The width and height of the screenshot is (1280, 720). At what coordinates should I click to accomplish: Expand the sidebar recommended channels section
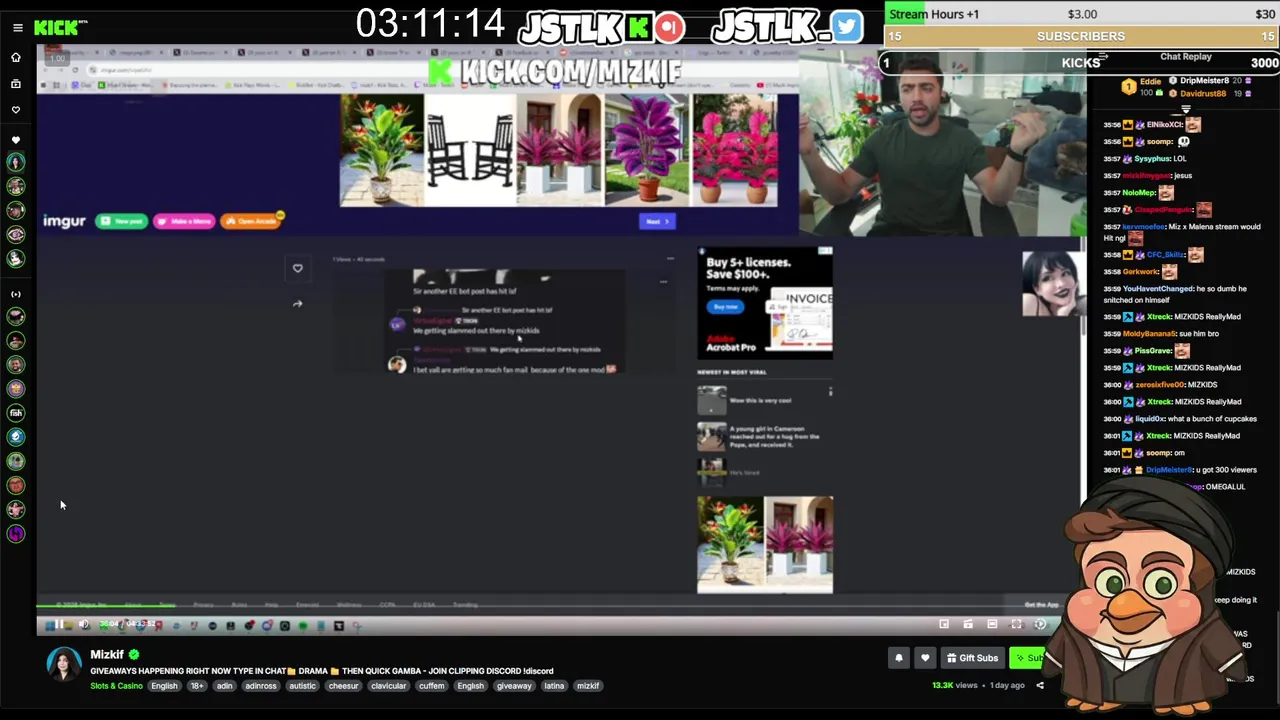[x=16, y=294]
